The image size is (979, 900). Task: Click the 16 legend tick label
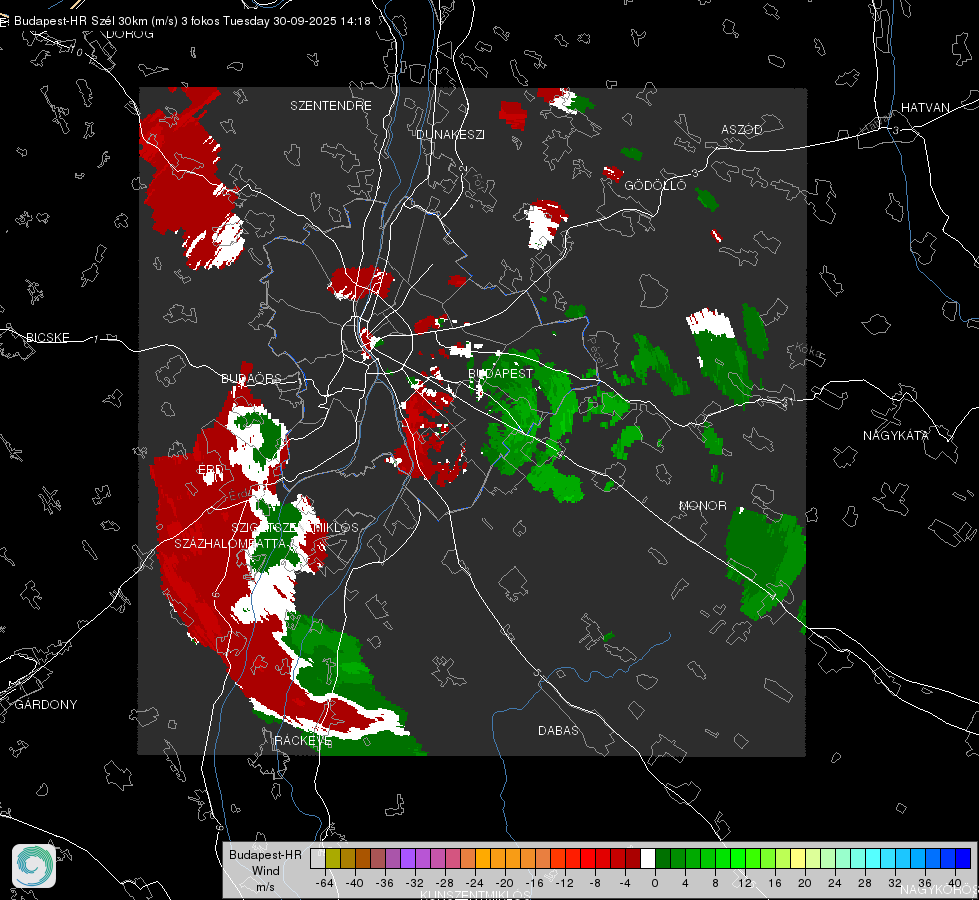pos(774,883)
